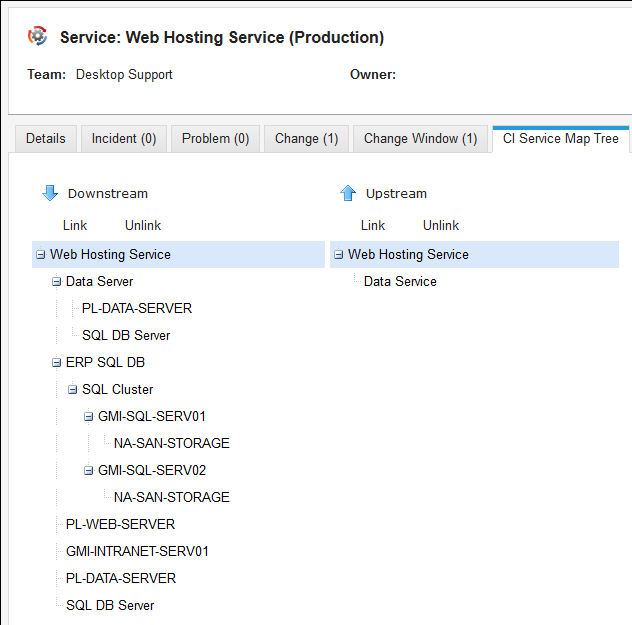Collapse the Downstream Web Hosting Service node
This screenshot has height=625, width=632.
41,255
